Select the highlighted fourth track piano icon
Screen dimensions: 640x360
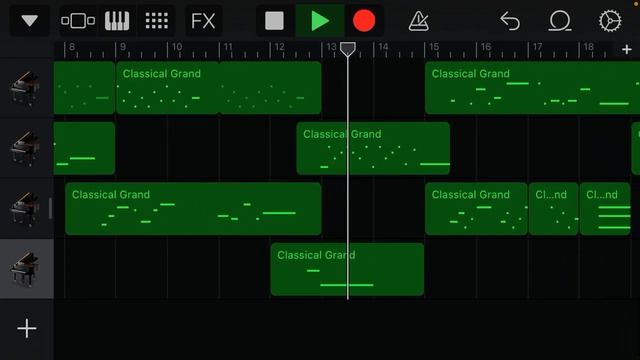[25, 269]
